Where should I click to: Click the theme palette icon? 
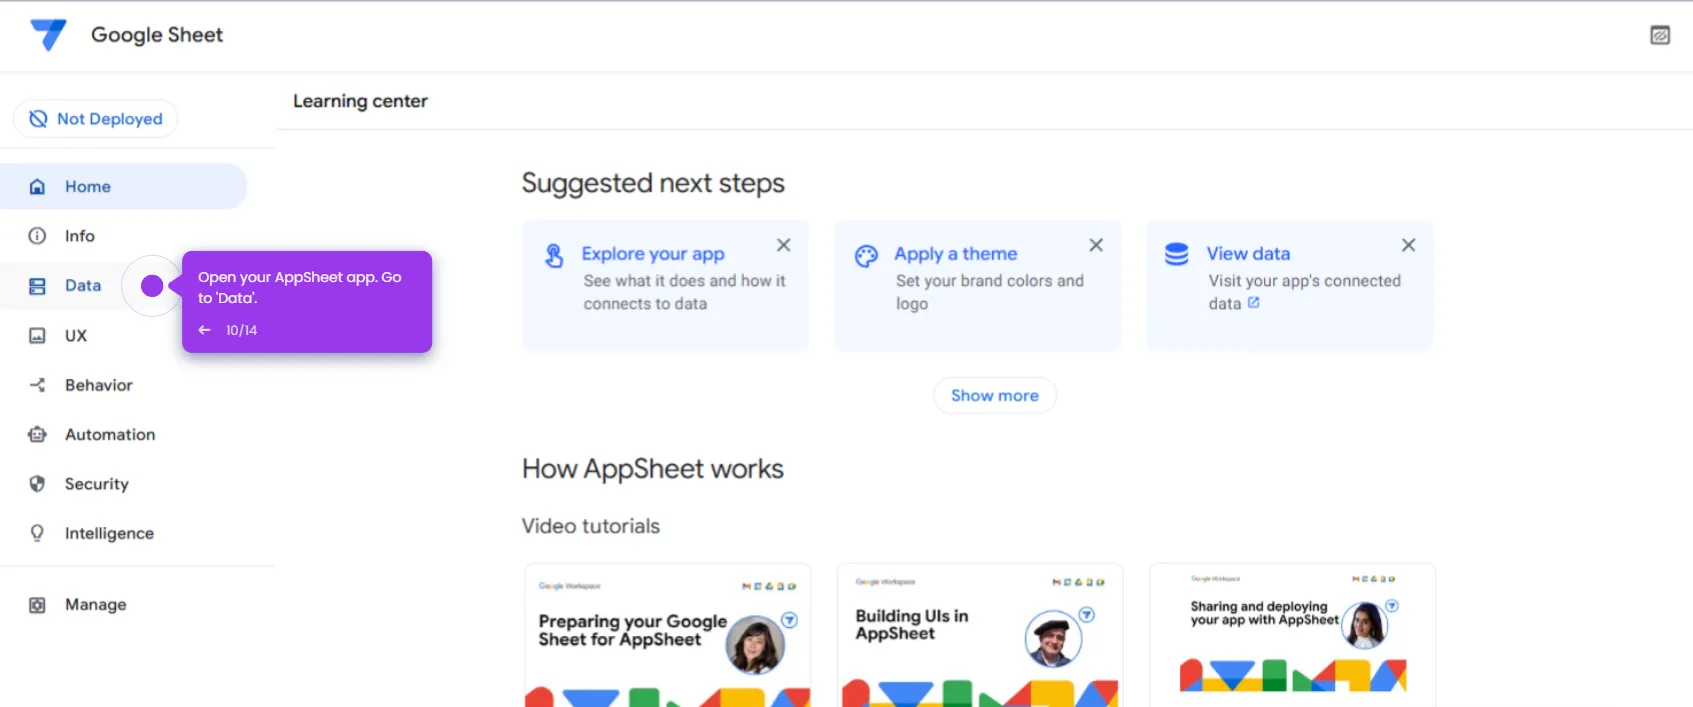(x=866, y=256)
